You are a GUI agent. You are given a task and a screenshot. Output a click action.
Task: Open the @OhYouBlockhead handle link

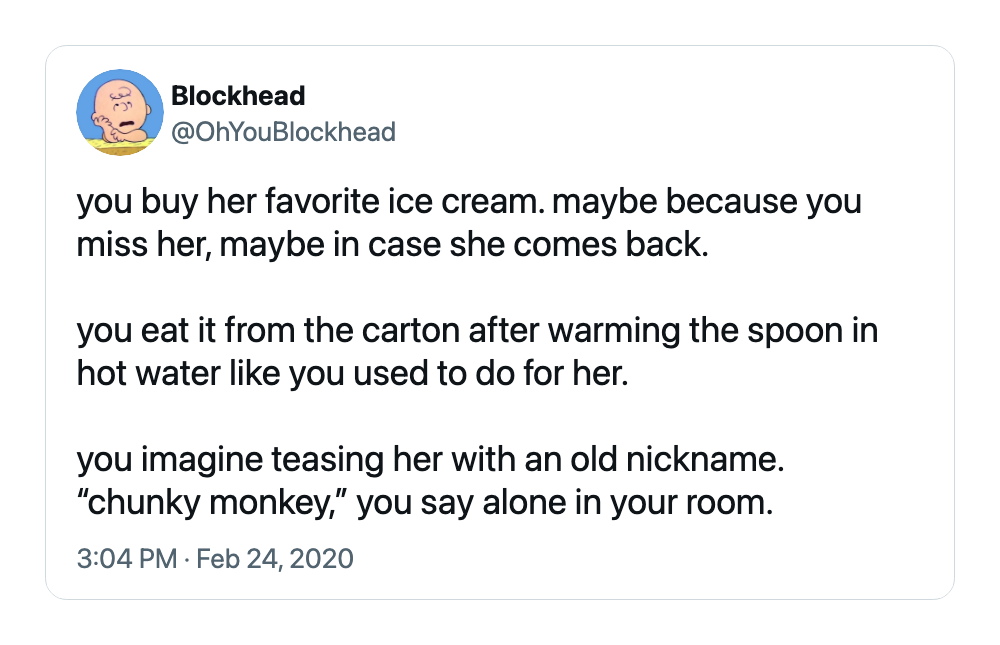283,132
